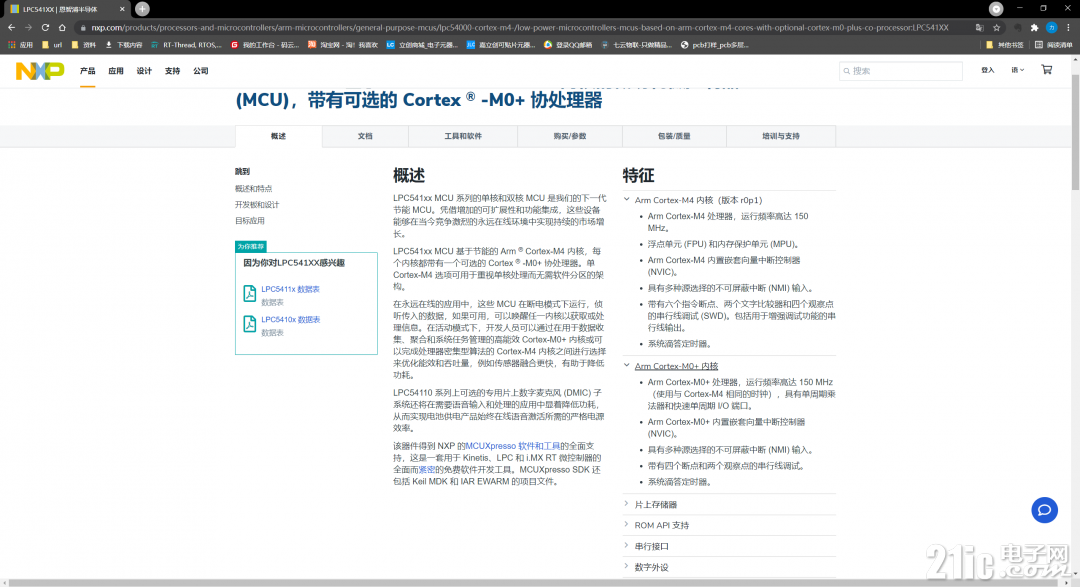Open the 淘宝网 bookmark

click(342, 45)
